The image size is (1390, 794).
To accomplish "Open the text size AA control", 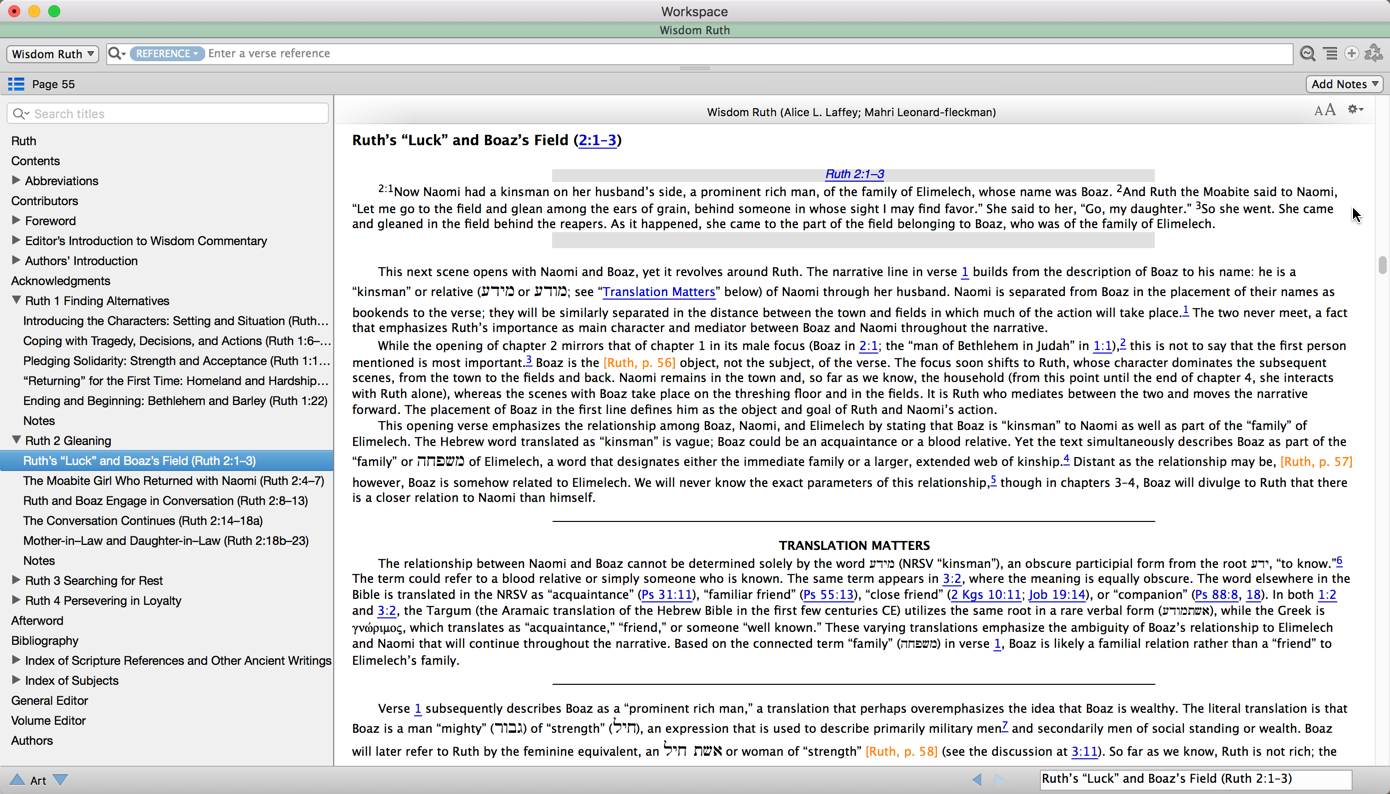I will tap(1324, 111).
